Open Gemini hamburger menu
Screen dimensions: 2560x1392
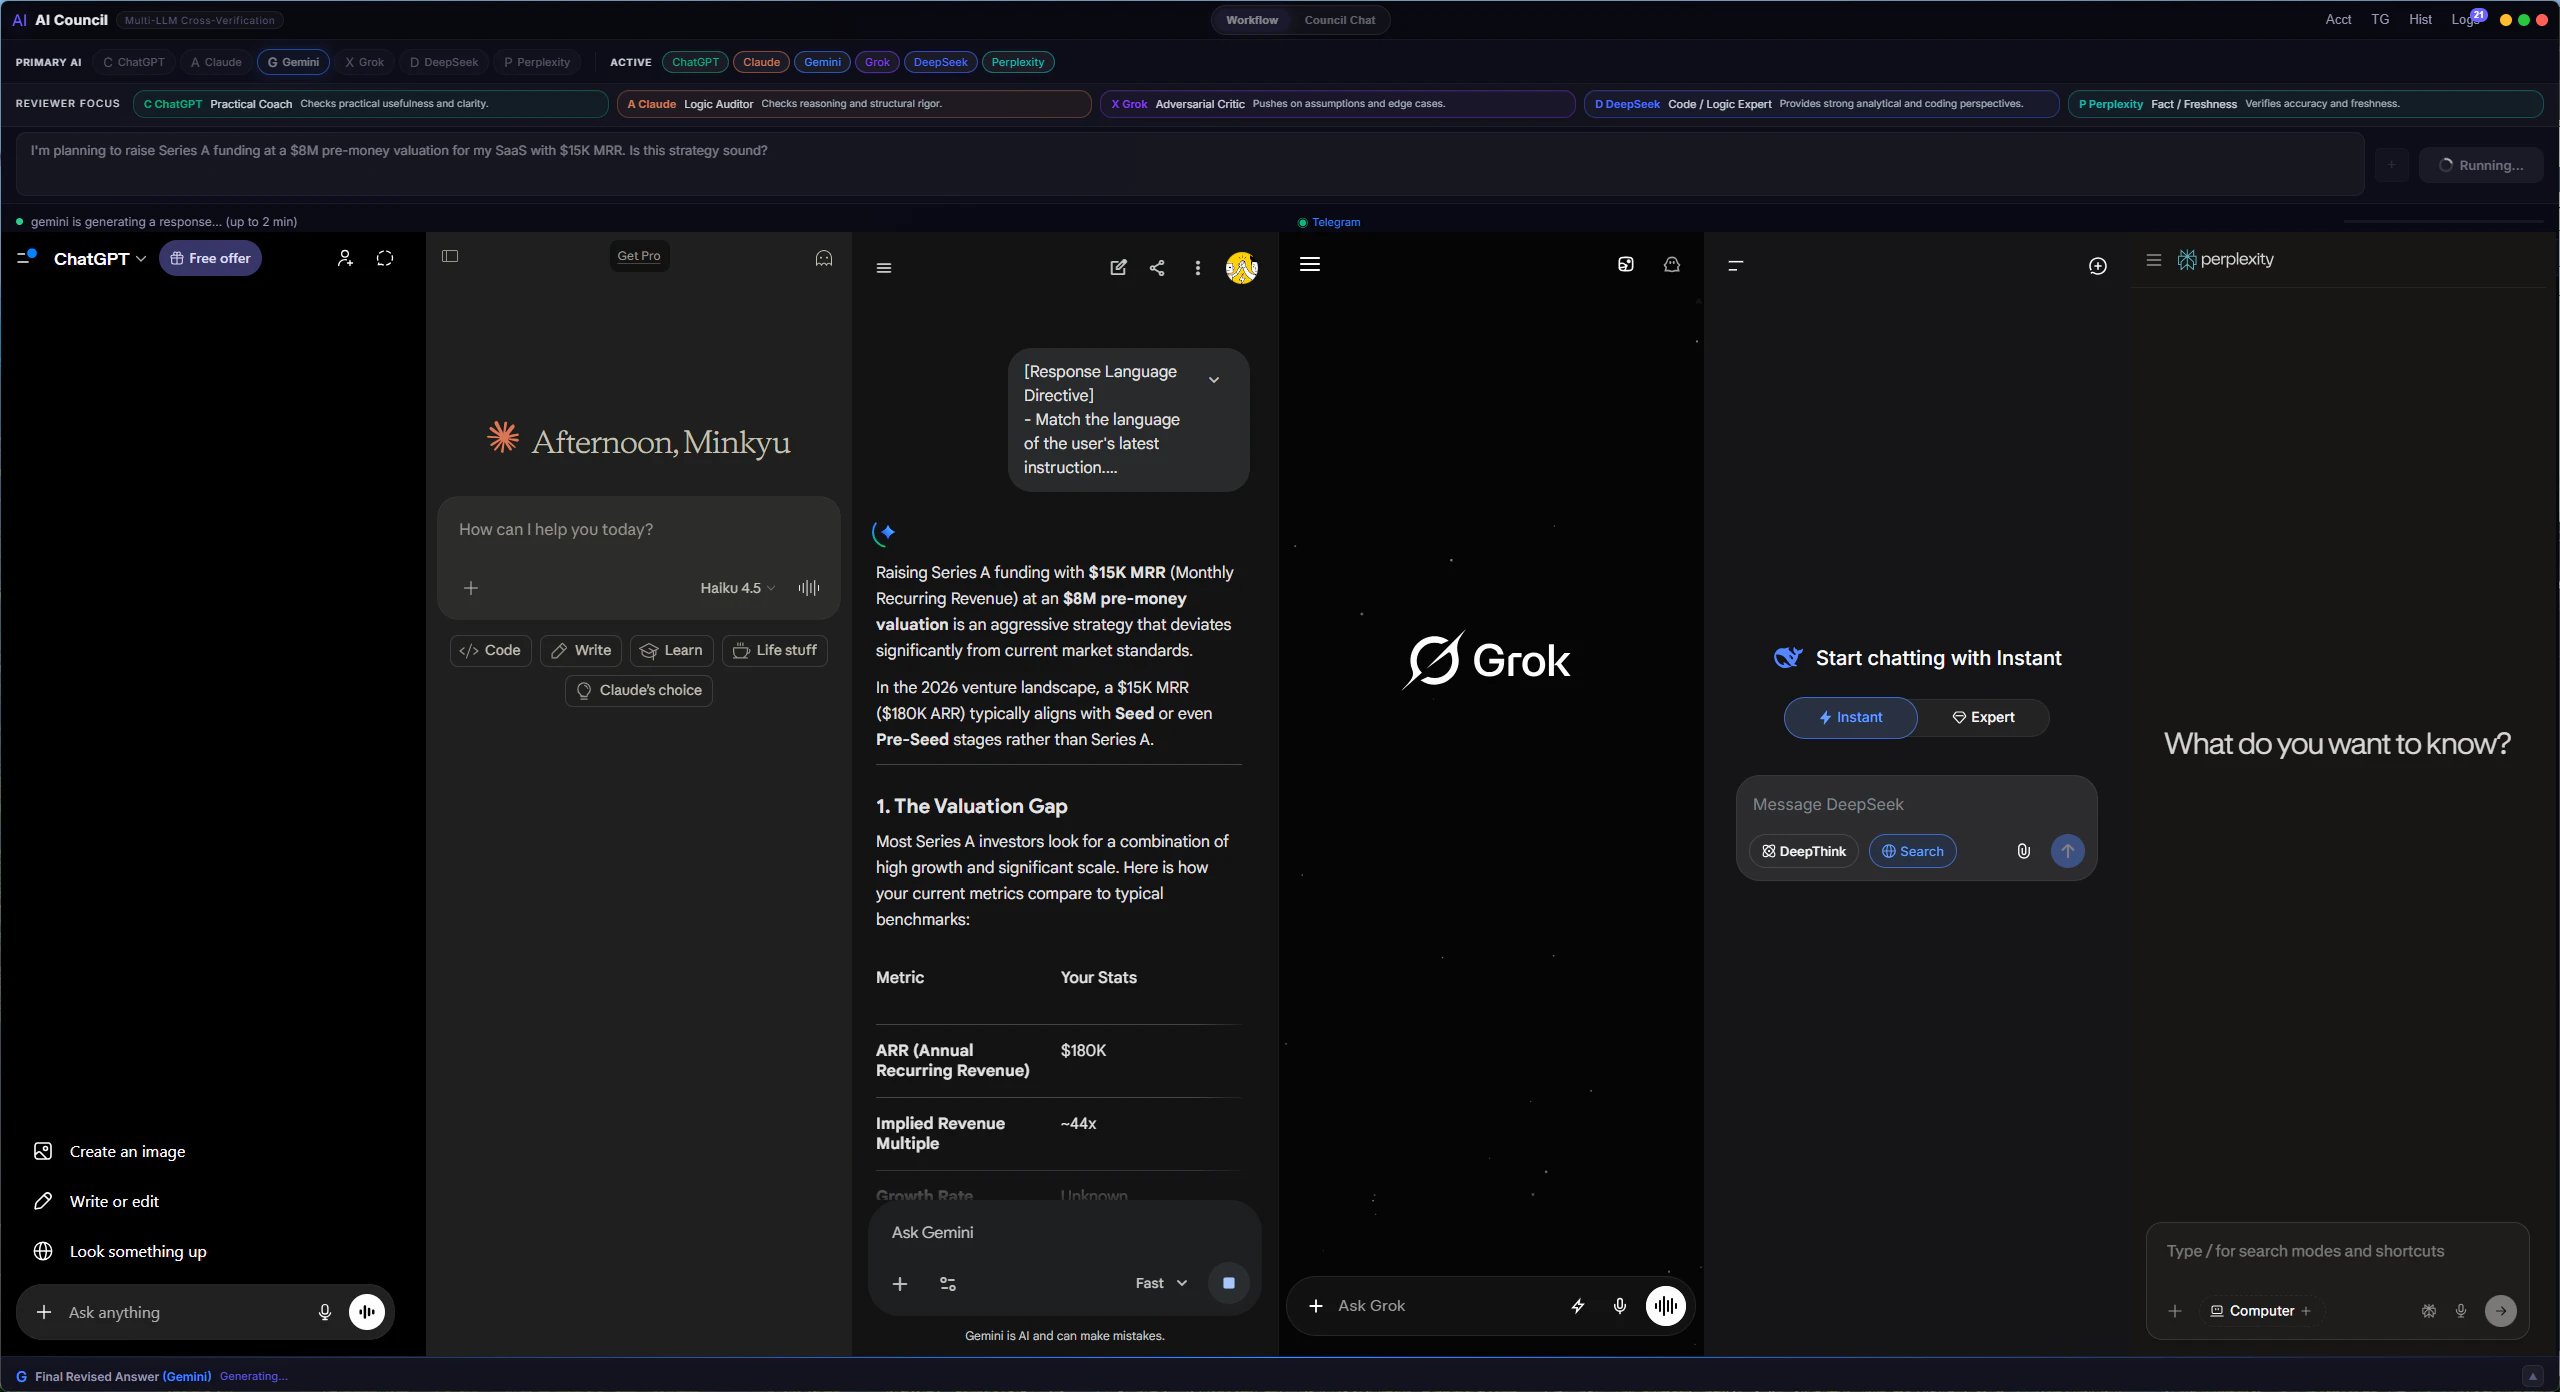[884, 268]
